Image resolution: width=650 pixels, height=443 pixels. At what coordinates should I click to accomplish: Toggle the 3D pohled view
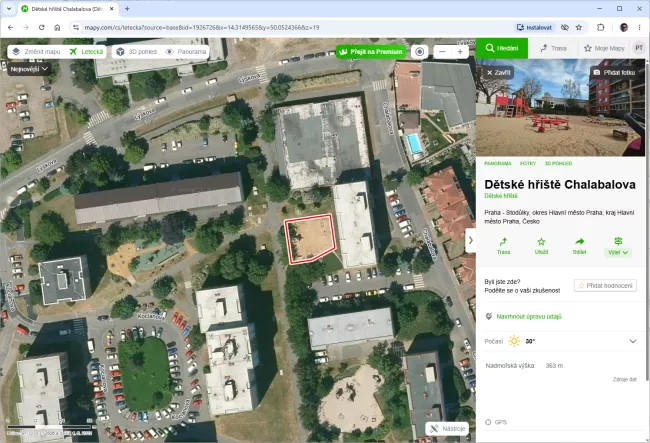click(x=137, y=52)
